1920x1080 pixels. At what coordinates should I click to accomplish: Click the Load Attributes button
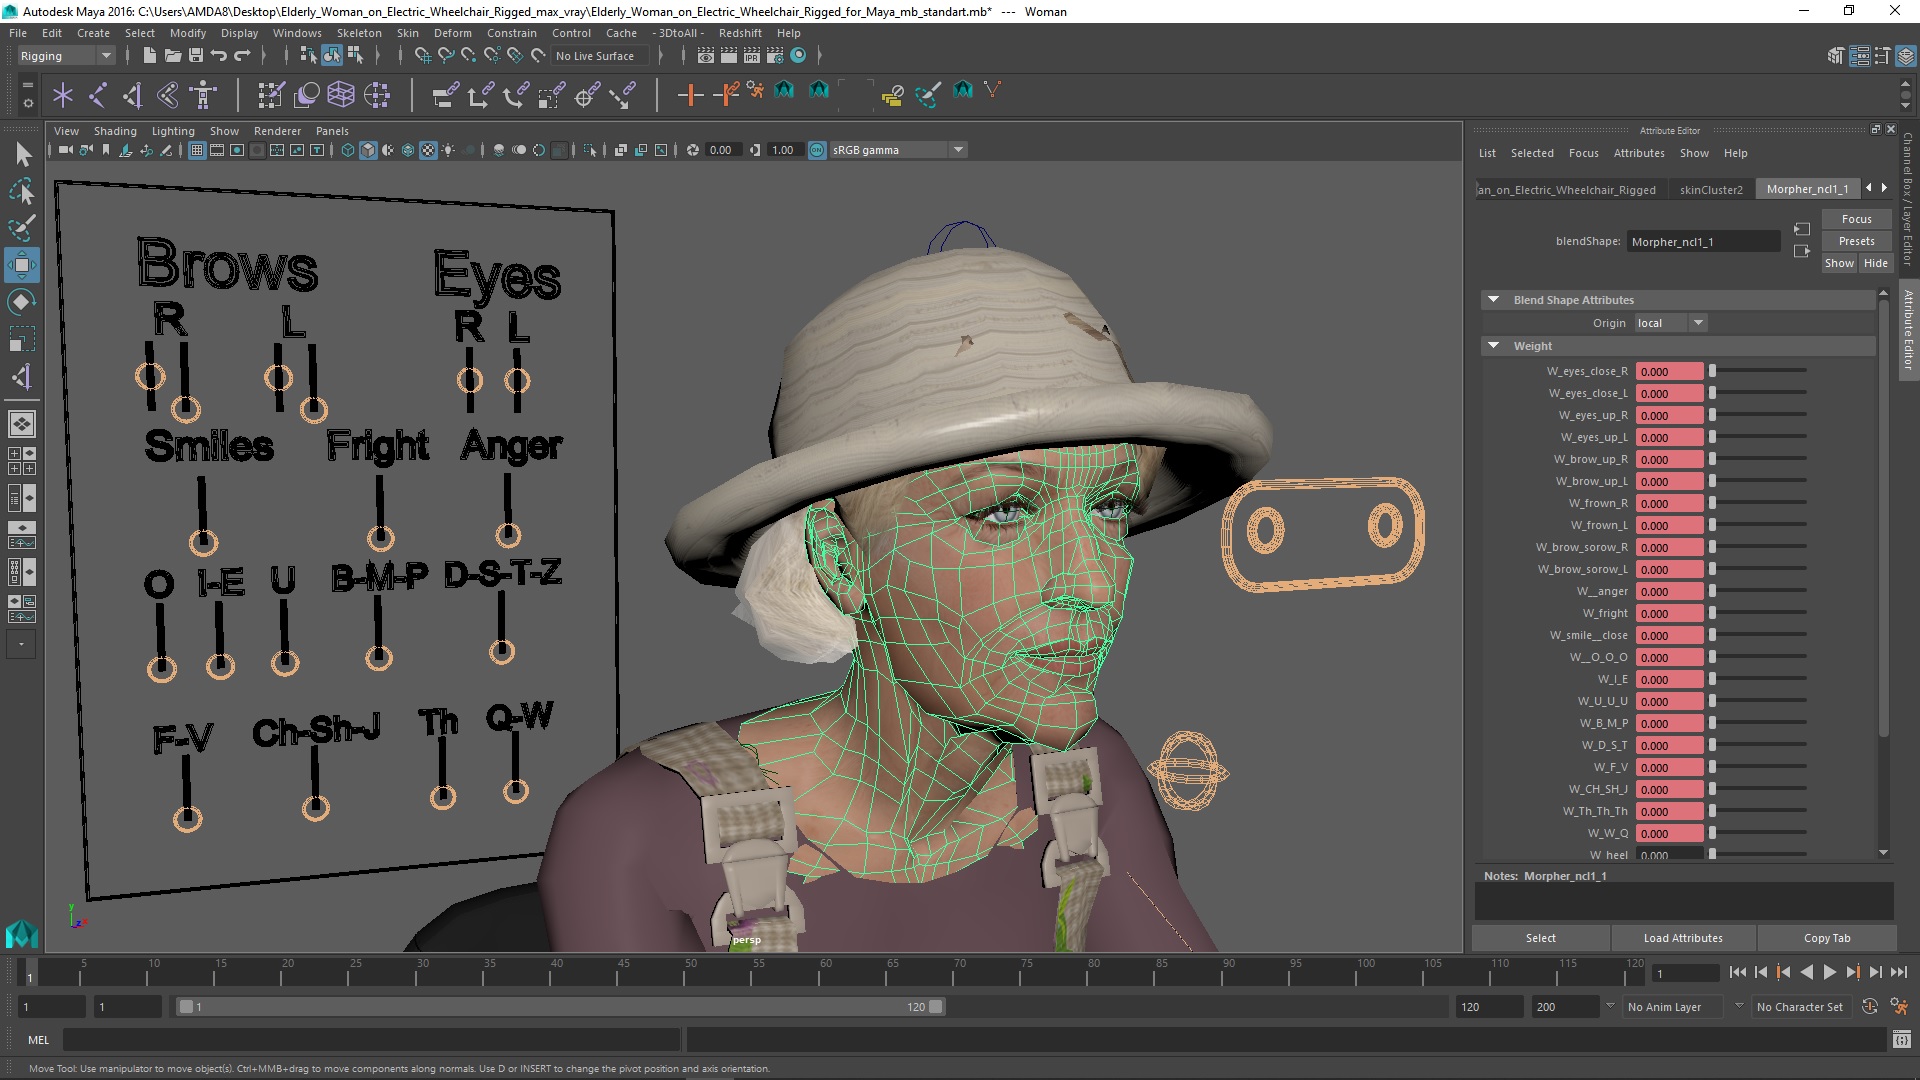[x=1683, y=938]
